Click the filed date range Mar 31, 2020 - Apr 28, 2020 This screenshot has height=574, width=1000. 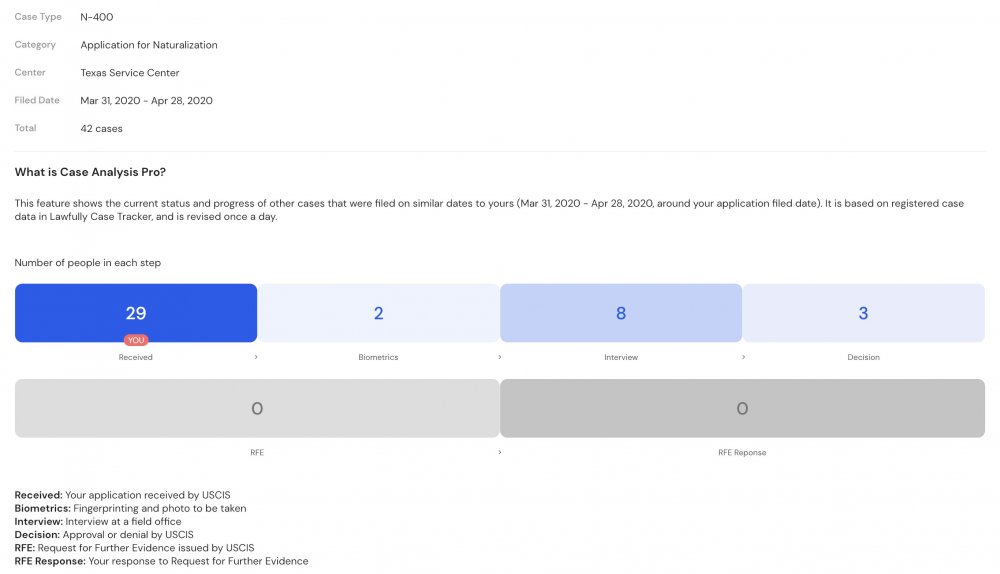147,101
